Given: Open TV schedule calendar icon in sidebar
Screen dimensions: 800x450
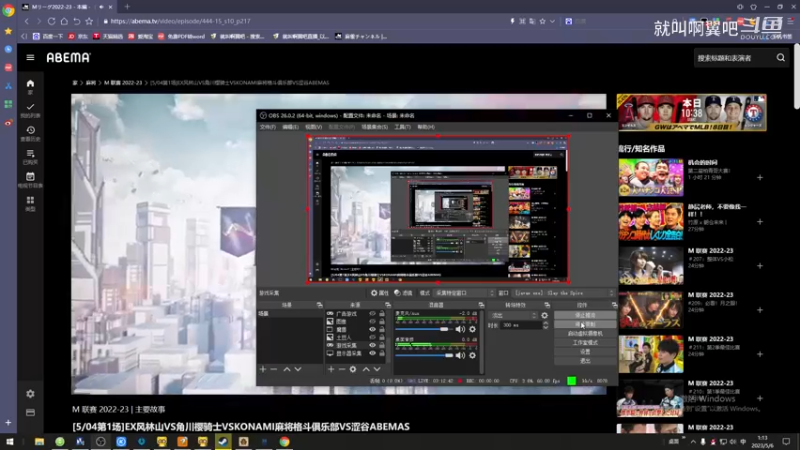Looking at the screenshot, I should 30,177.
